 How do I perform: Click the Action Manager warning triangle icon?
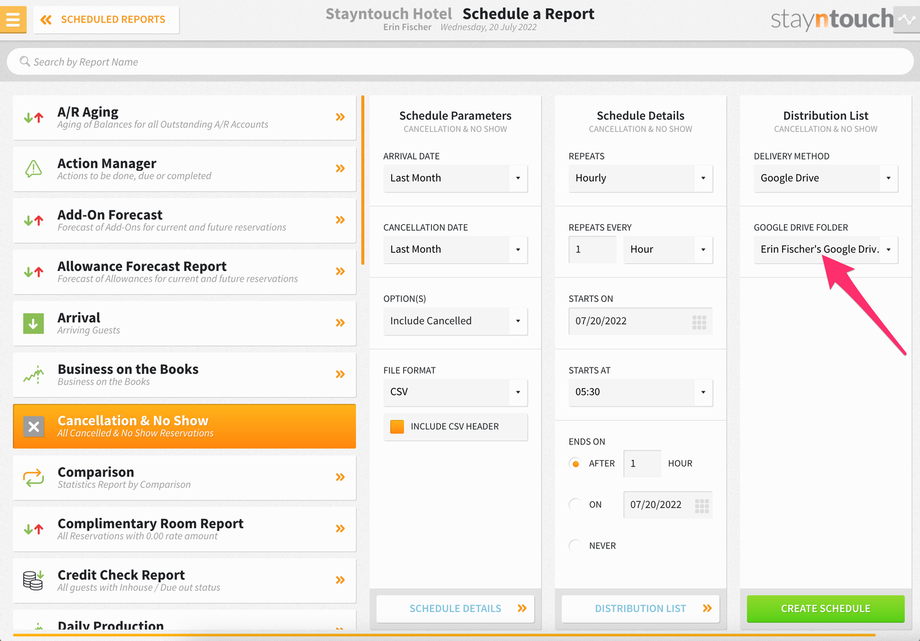point(33,168)
